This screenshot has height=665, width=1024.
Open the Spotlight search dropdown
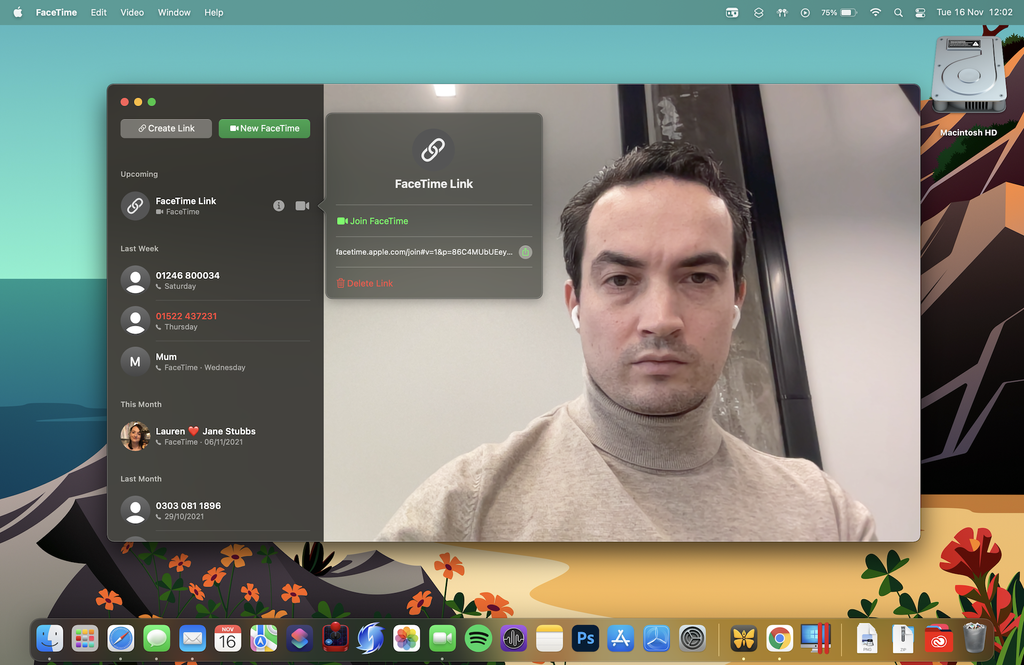[898, 12]
